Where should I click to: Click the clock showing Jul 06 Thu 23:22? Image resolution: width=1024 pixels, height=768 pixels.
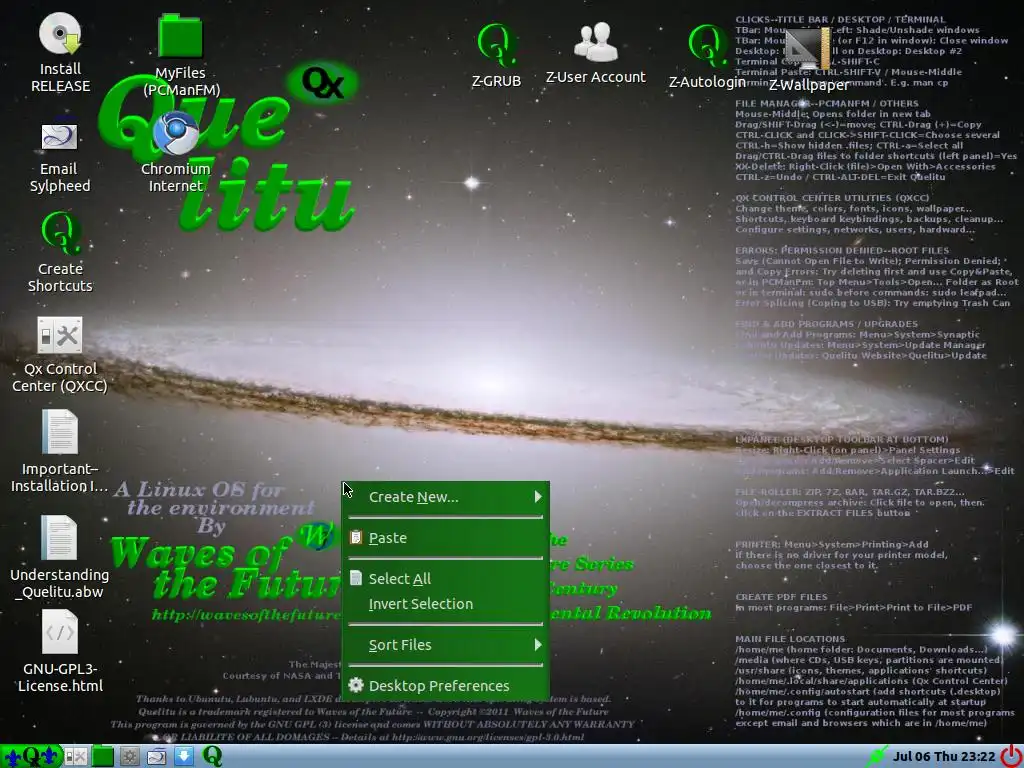944,756
